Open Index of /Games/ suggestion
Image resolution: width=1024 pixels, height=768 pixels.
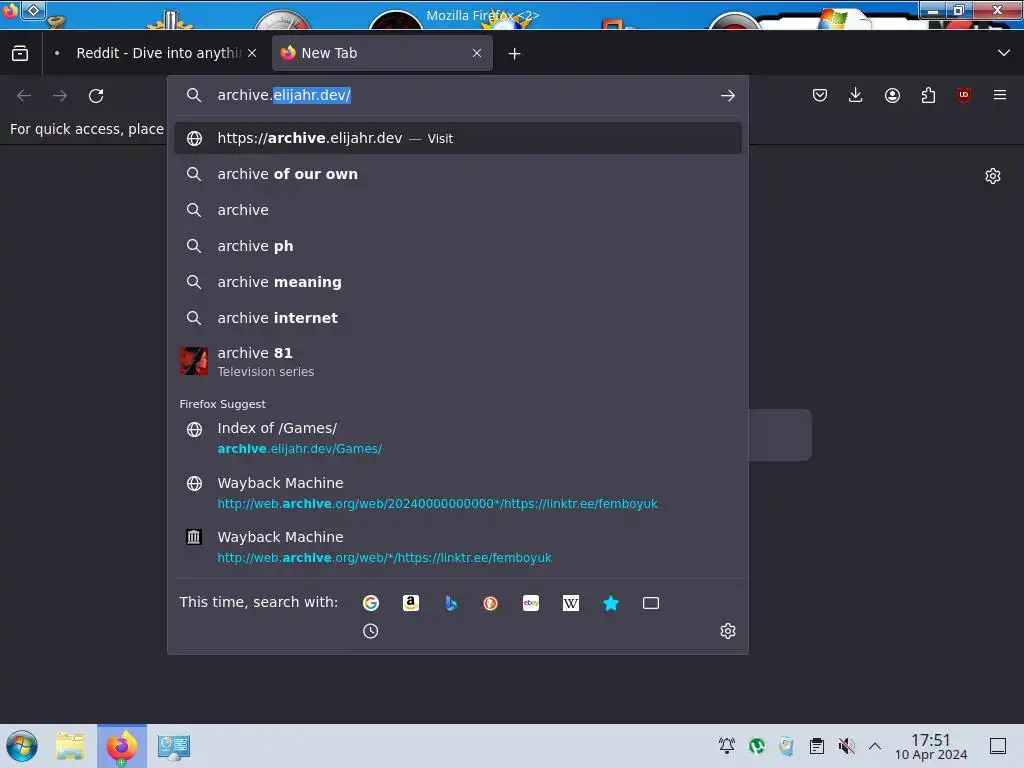[x=457, y=438]
